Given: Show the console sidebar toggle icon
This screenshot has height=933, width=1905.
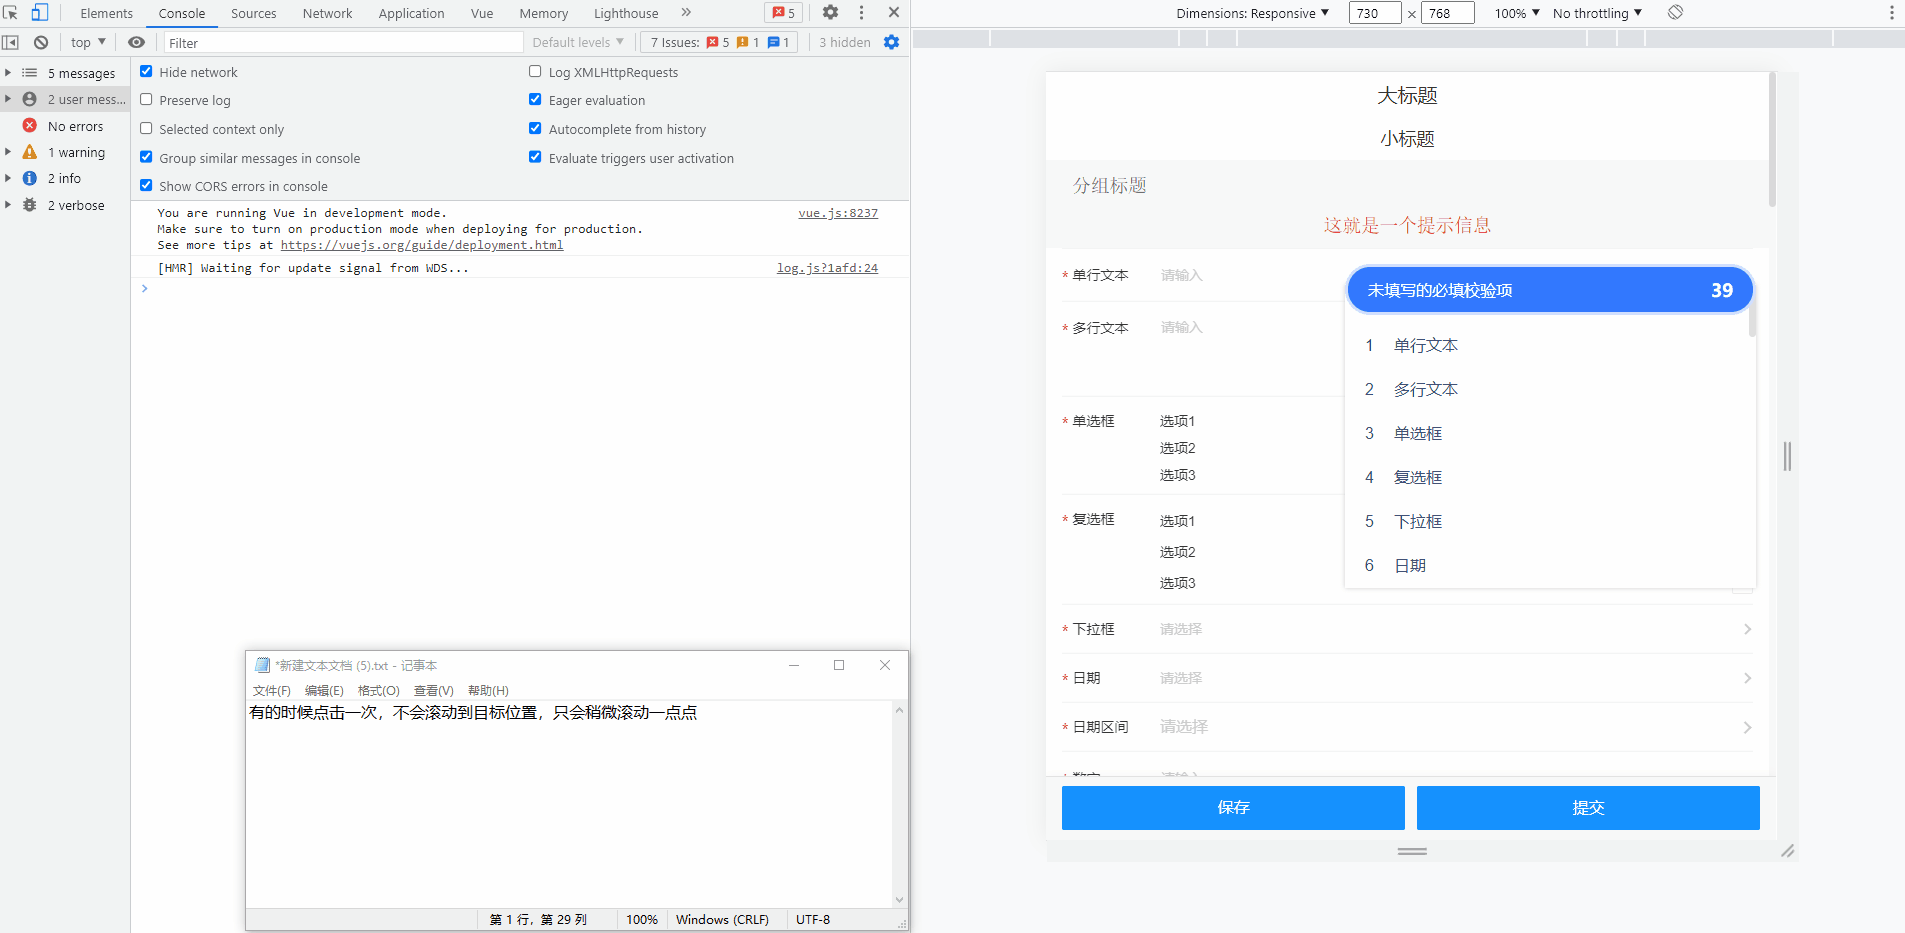Looking at the screenshot, I should click(11, 42).
